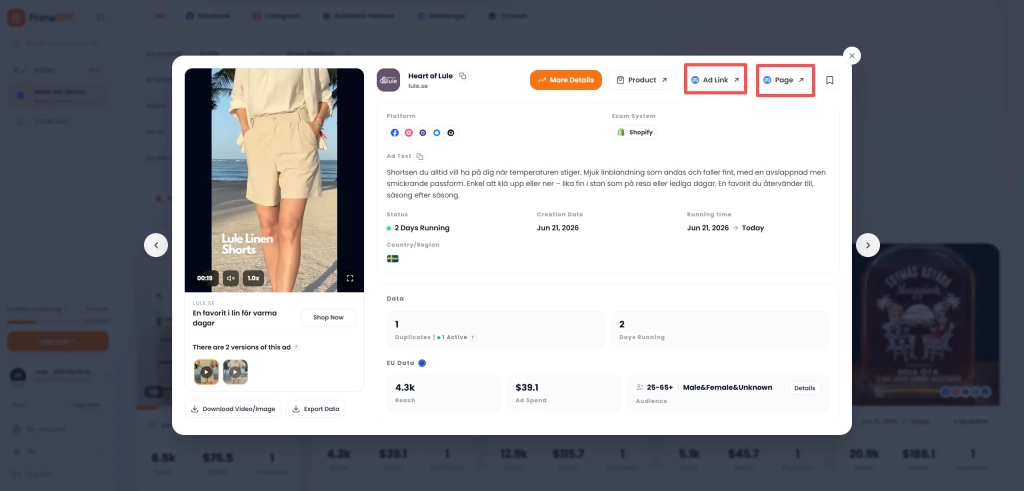The height and width of the screenshot is (491, 1024).
Task: Open the Ad Link
Action: 715,80
